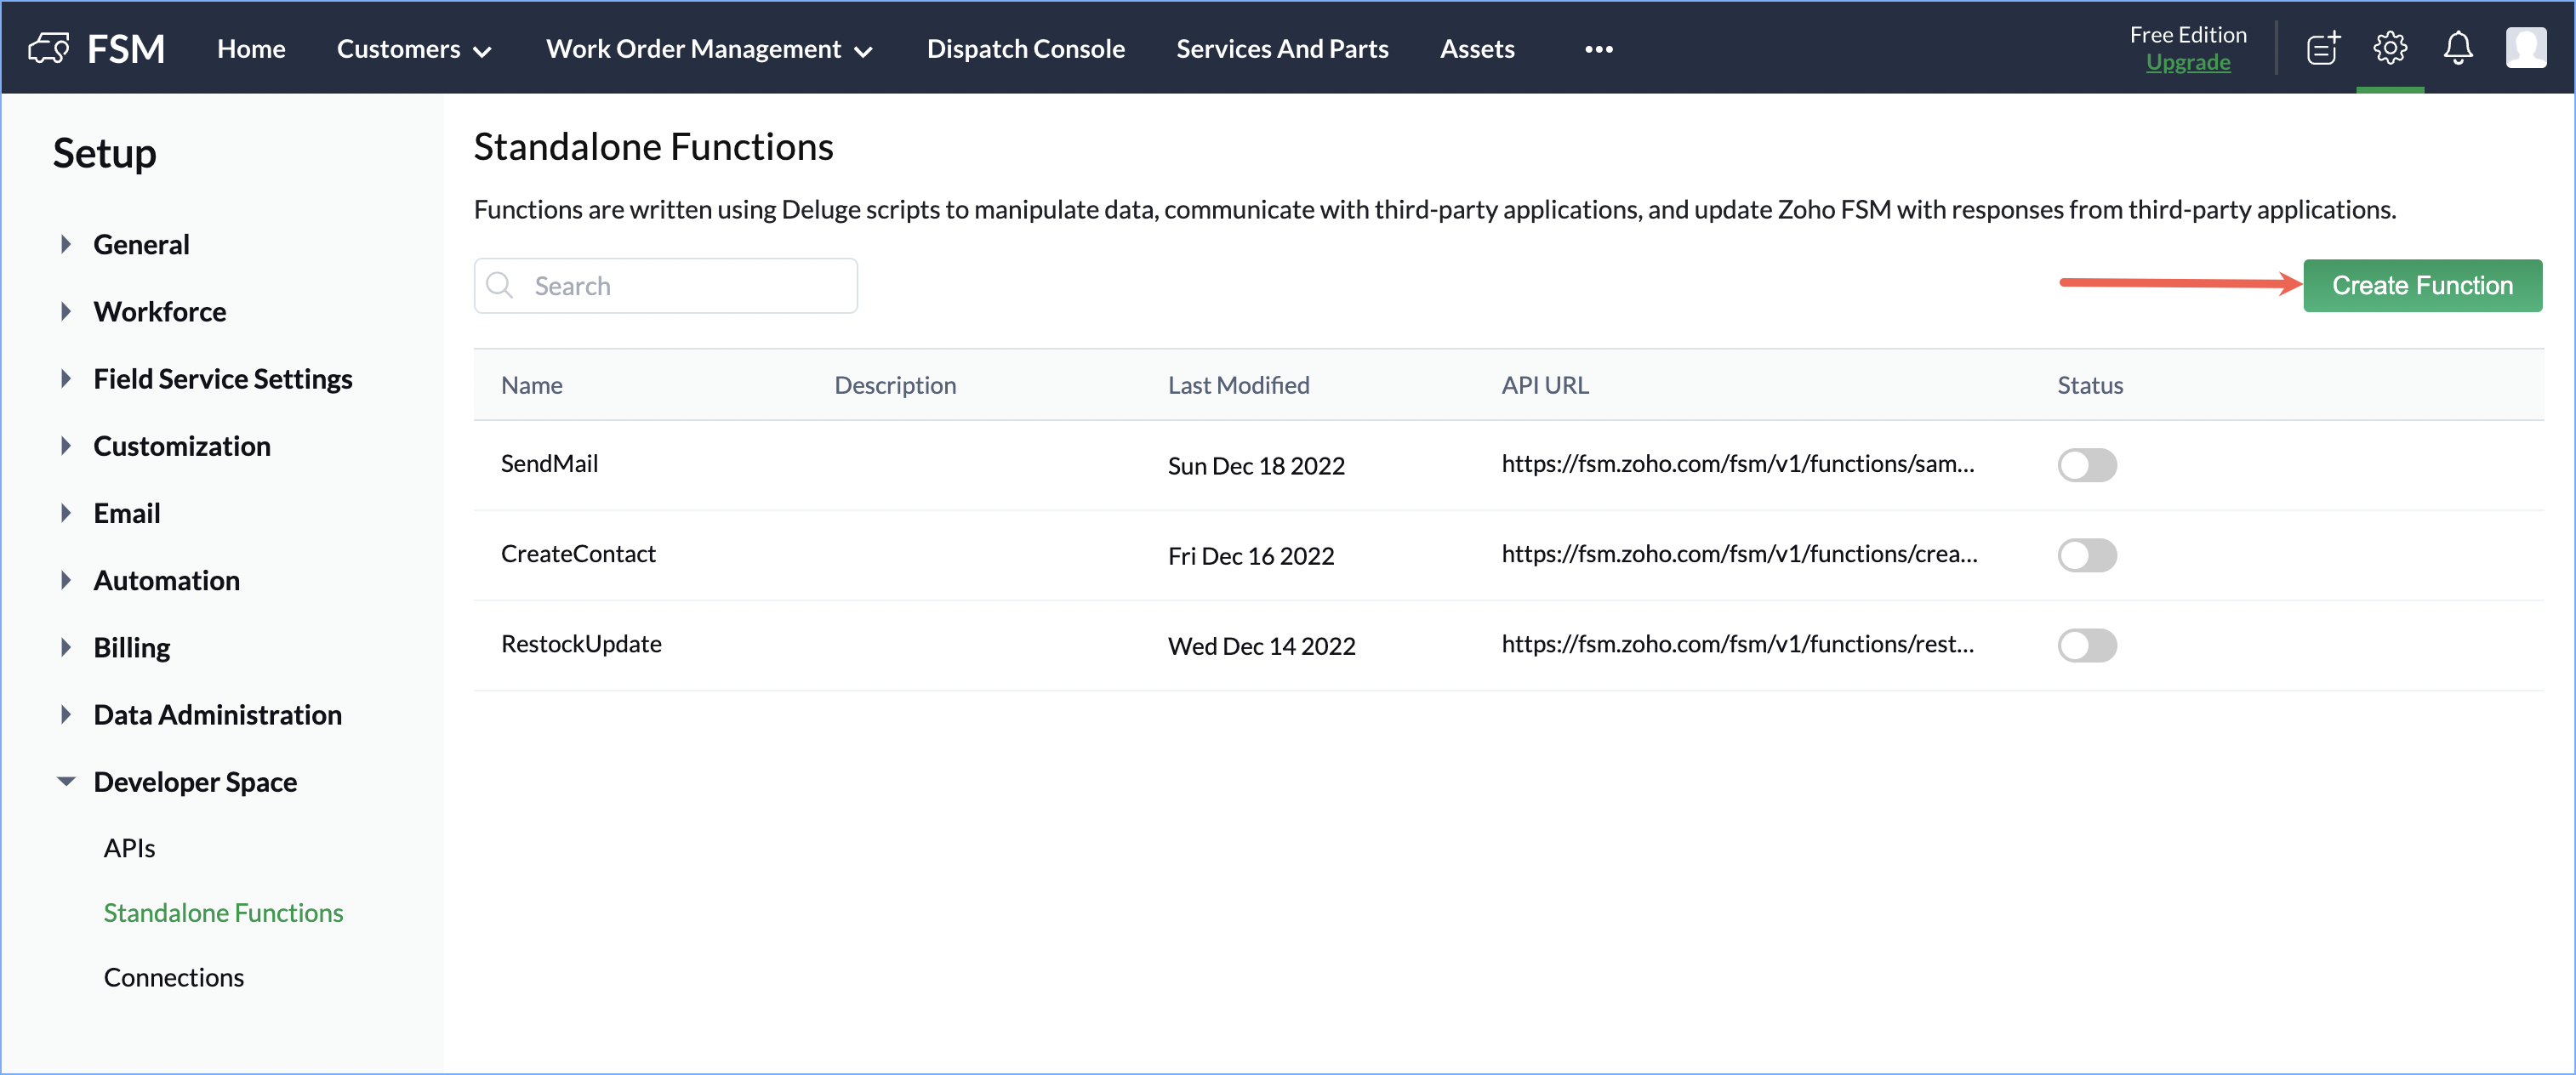Open the quick create icon
Image resolution: width=2576 pixels, height=1075 pixels.
click(x=2323, y=48)
